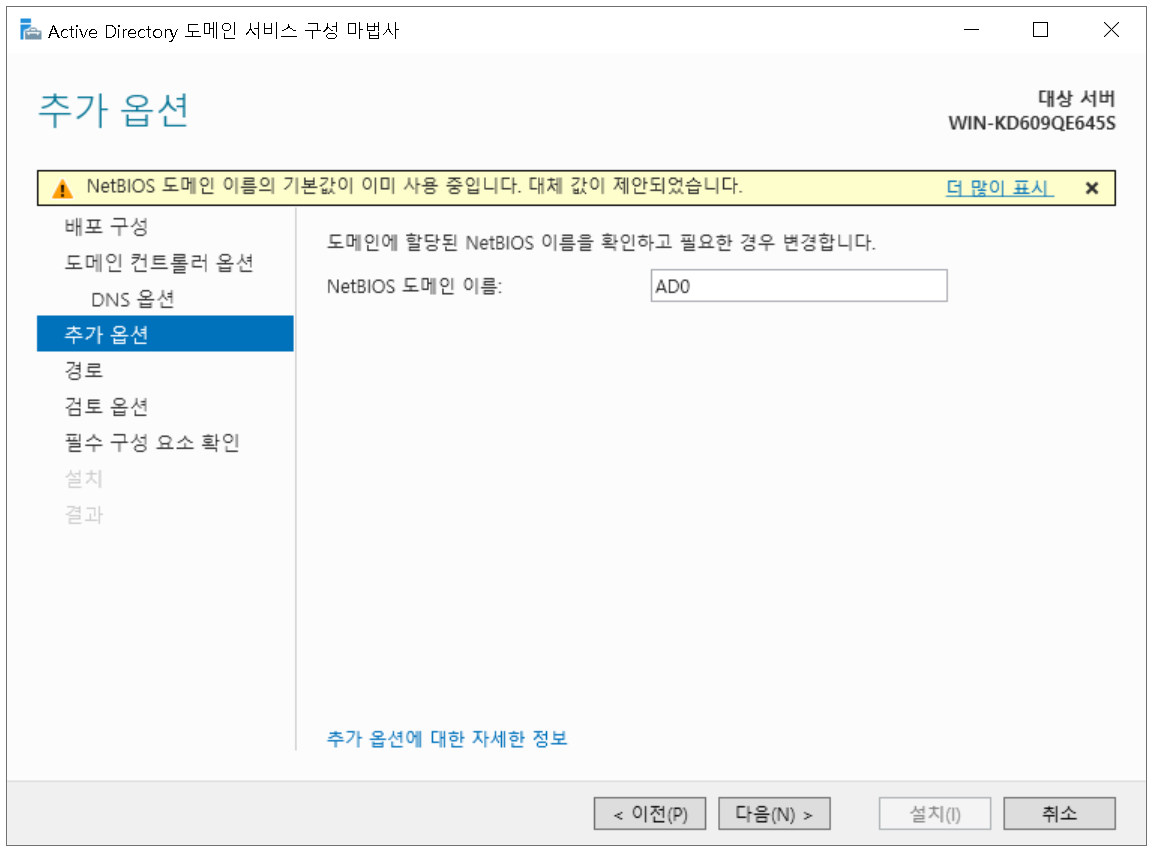Click the disabled '설치(I)' button
The image size is (1155, 852).
pyautogui.click(x=935, y=813)
